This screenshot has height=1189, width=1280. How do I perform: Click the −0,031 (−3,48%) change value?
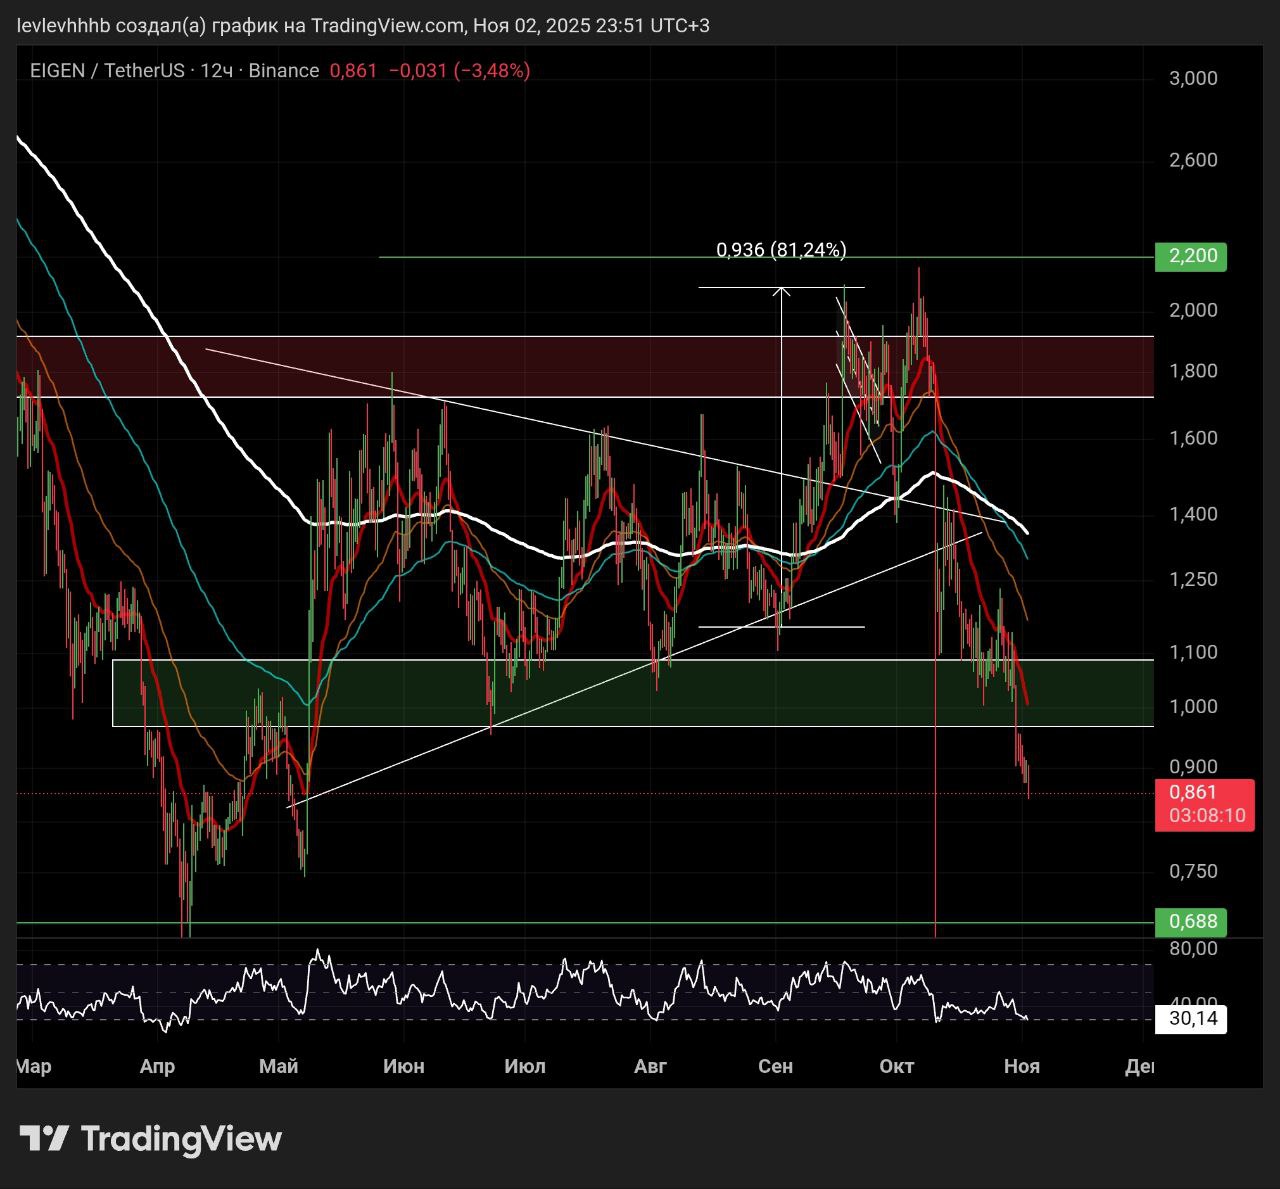(x=459, y=70)
